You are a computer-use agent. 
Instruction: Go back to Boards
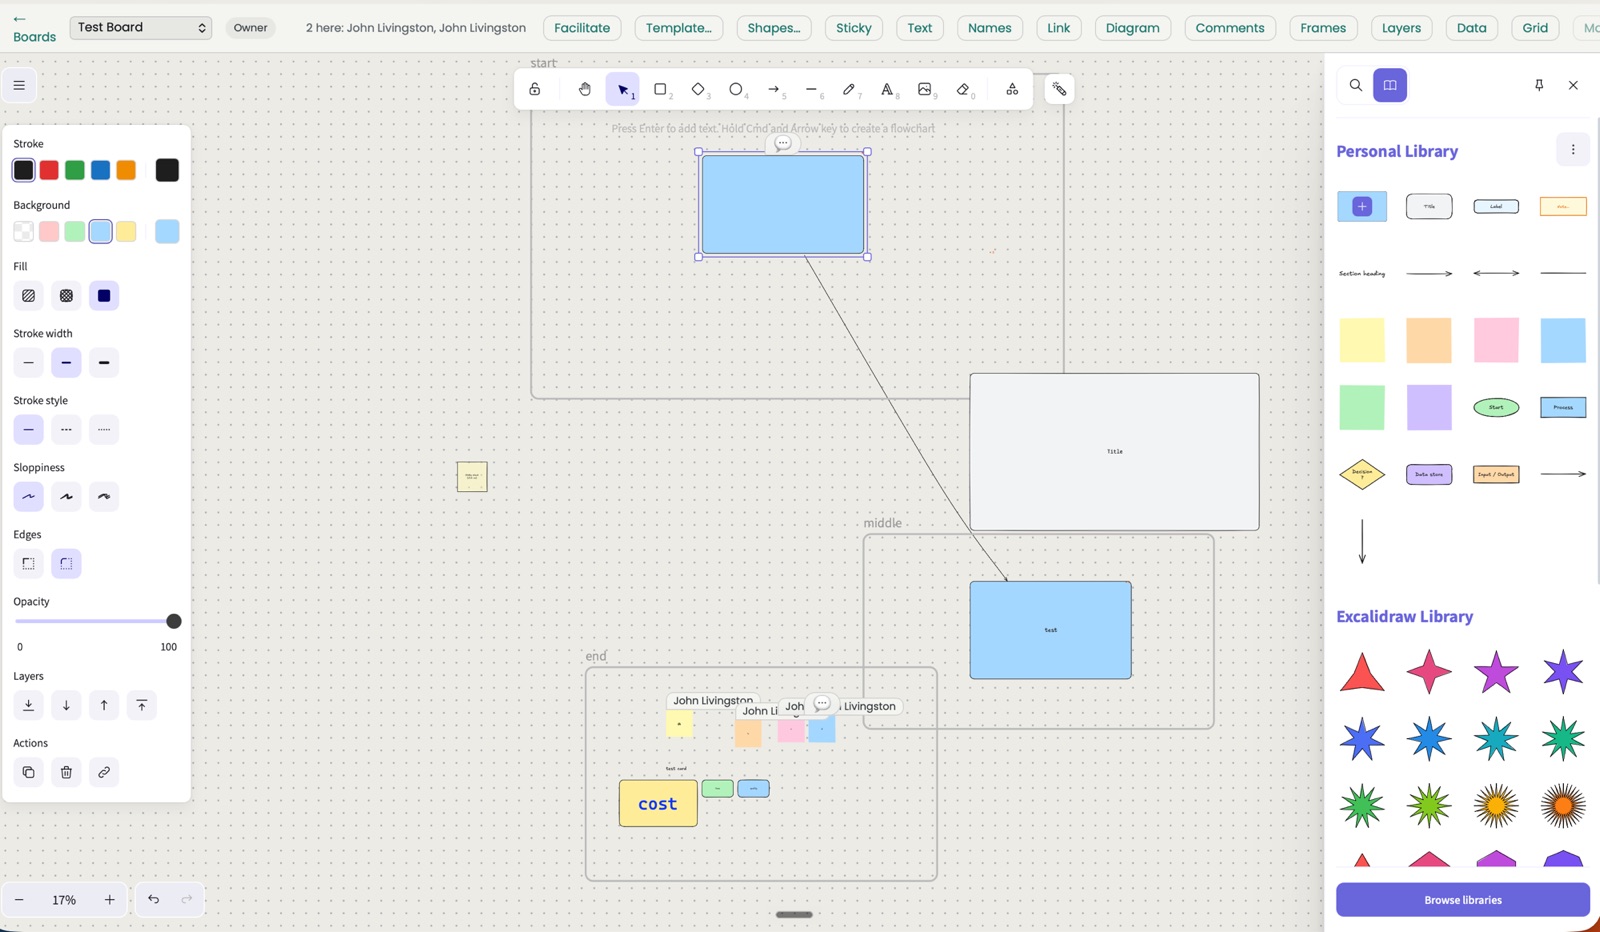(x=34, y=29)
